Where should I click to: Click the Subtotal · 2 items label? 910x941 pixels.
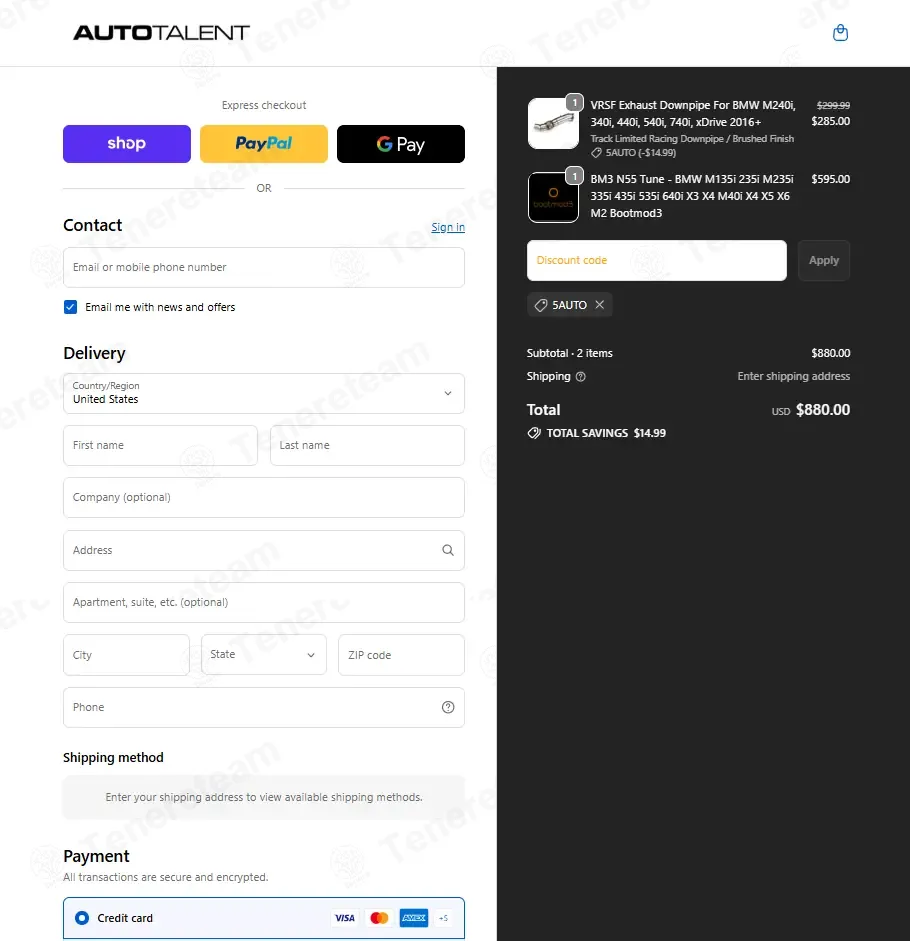click(570, 353)
